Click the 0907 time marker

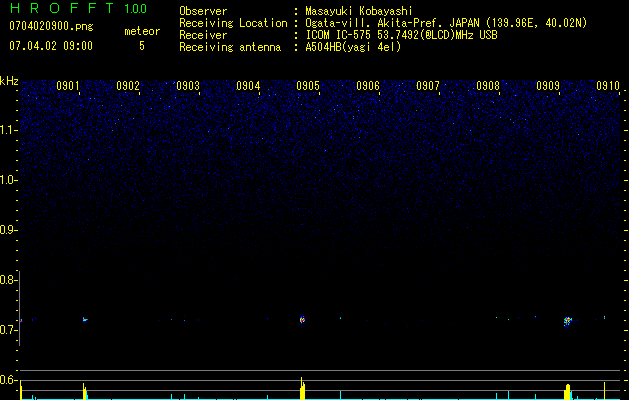click(x=428, y=86)
